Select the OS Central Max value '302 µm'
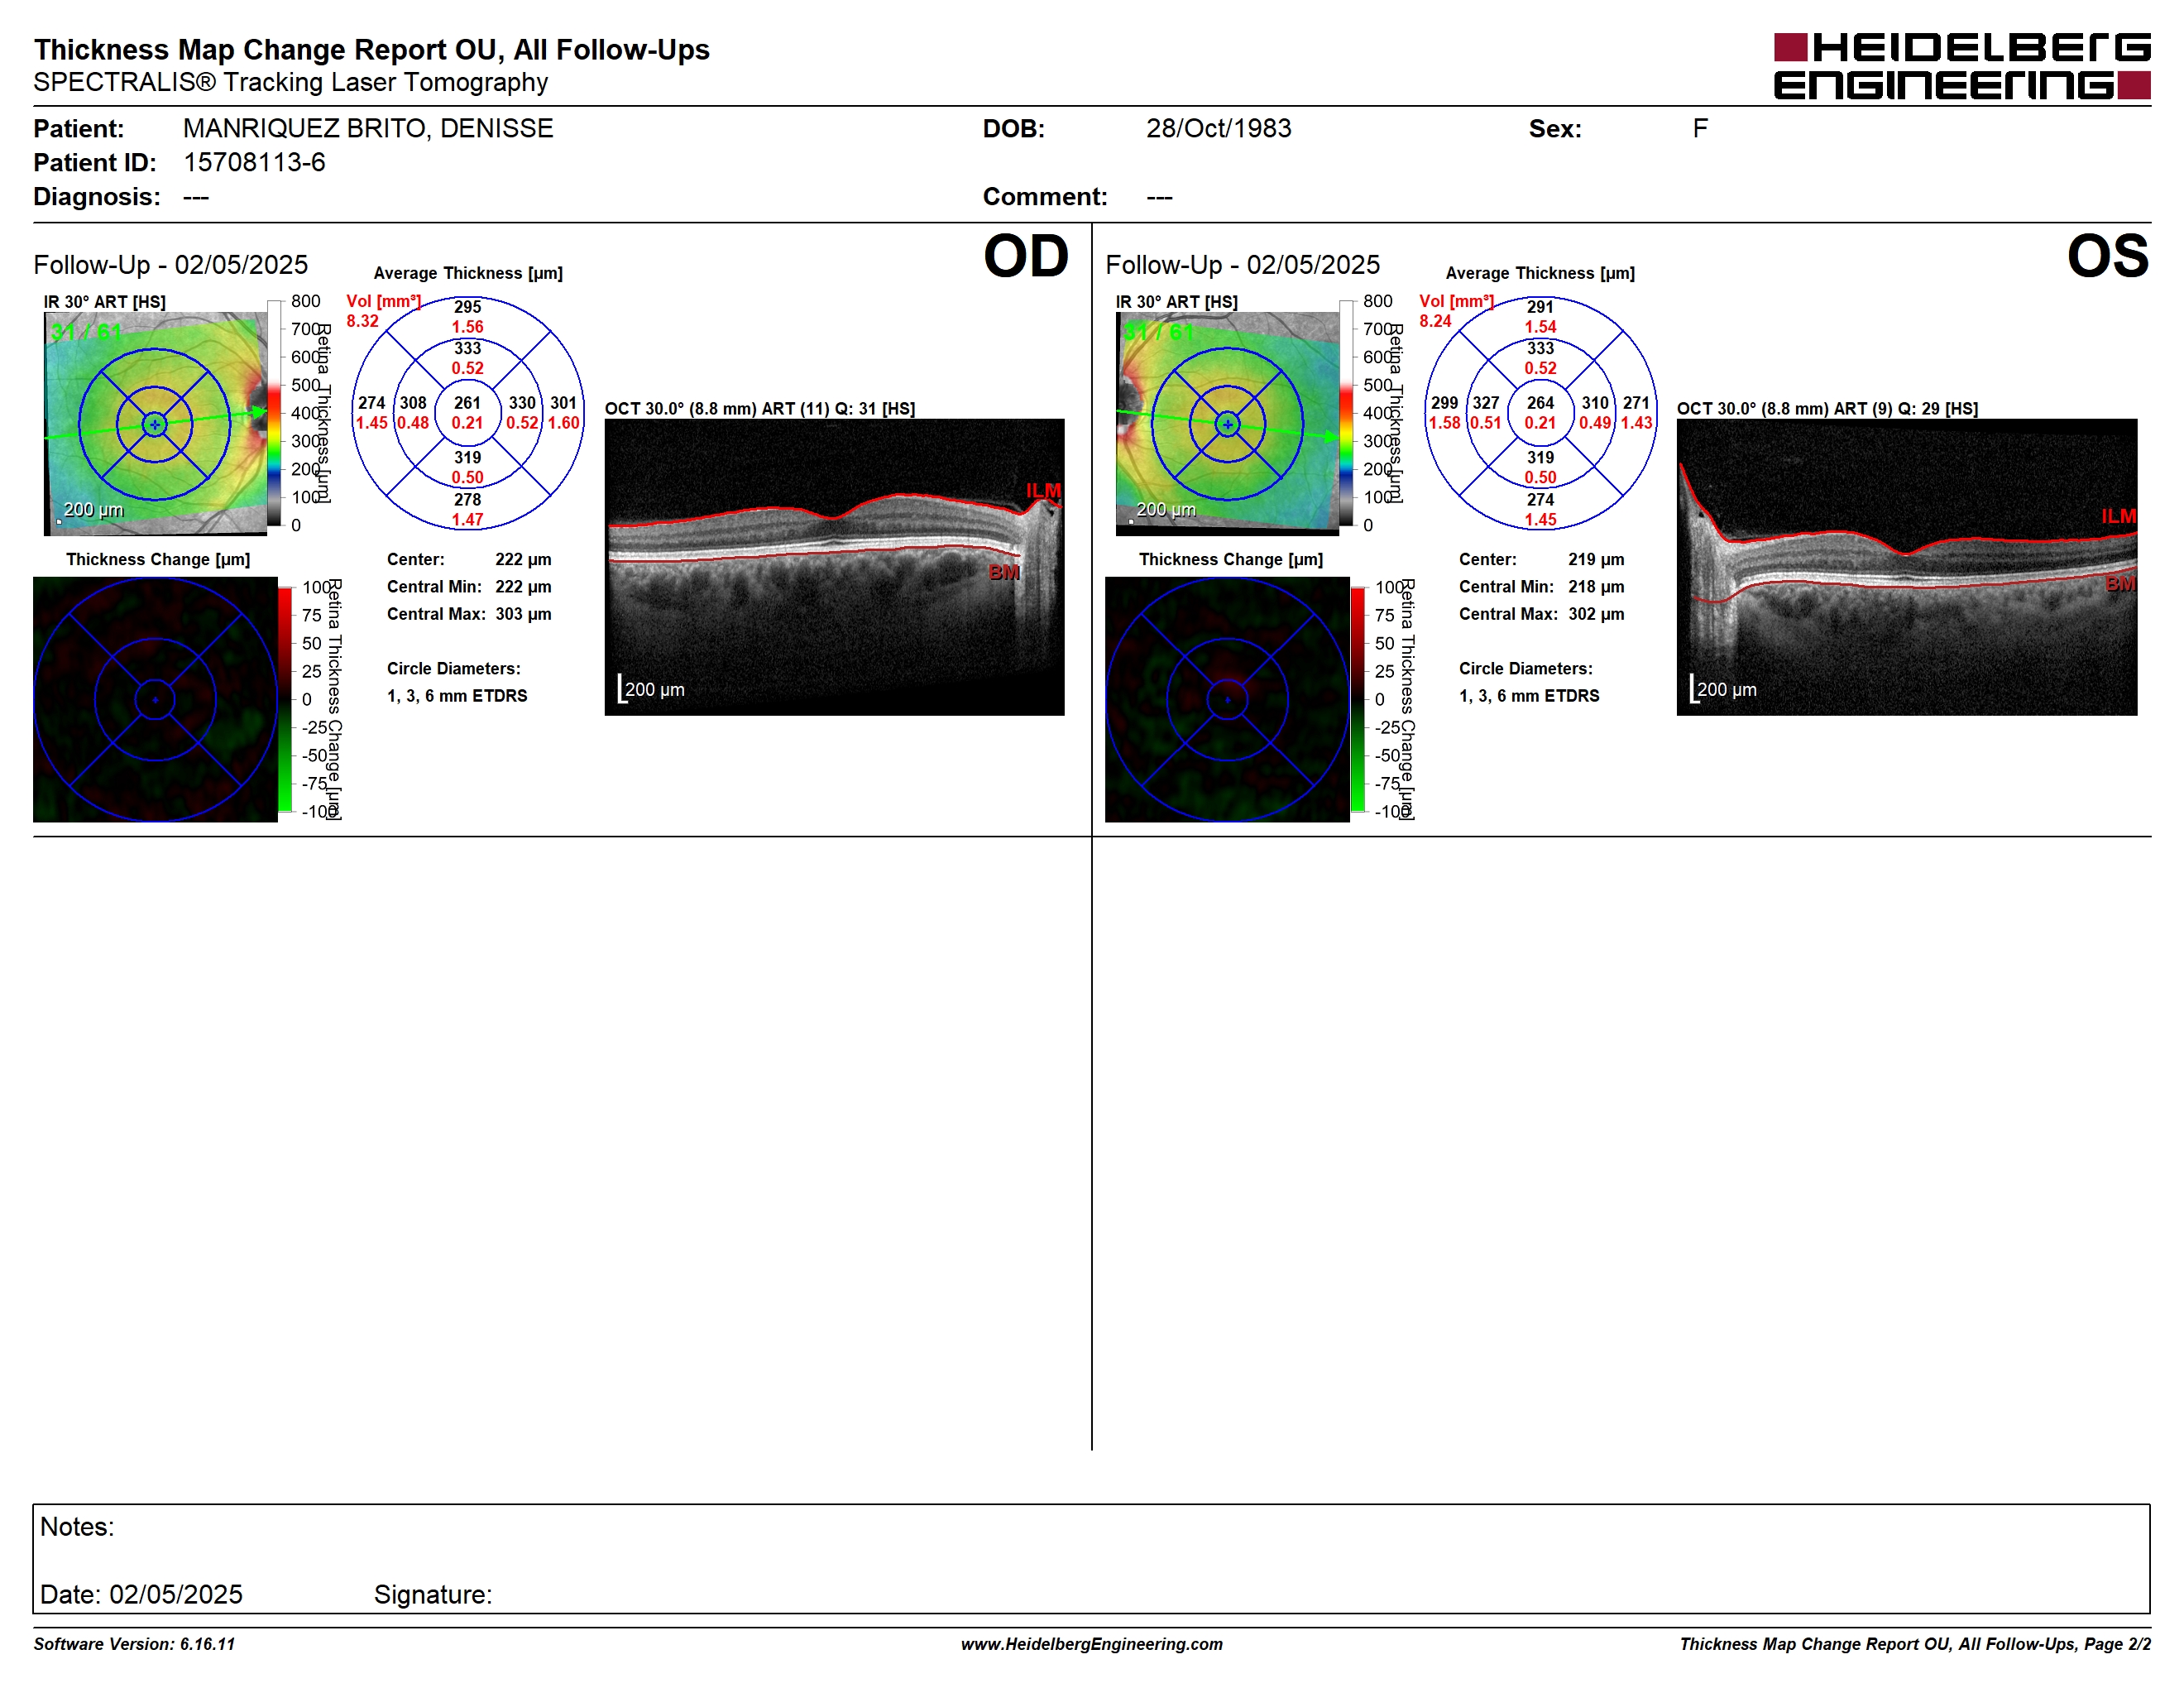 coord(1596,614)
